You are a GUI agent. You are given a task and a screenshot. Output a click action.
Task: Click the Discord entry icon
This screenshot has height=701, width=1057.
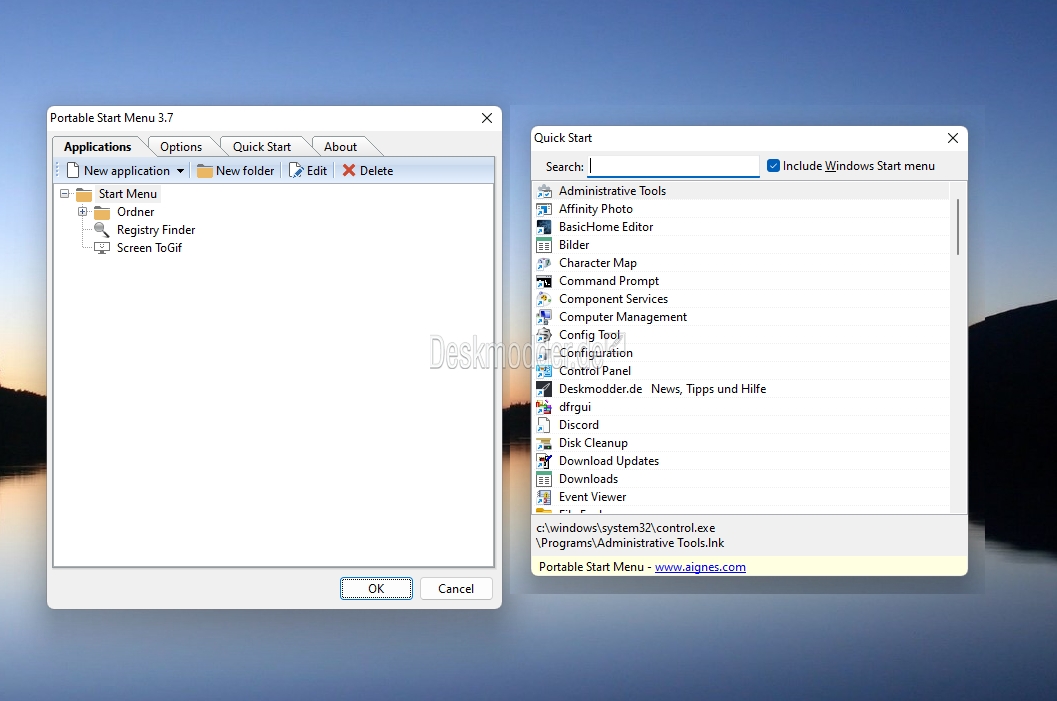[544, 425]
